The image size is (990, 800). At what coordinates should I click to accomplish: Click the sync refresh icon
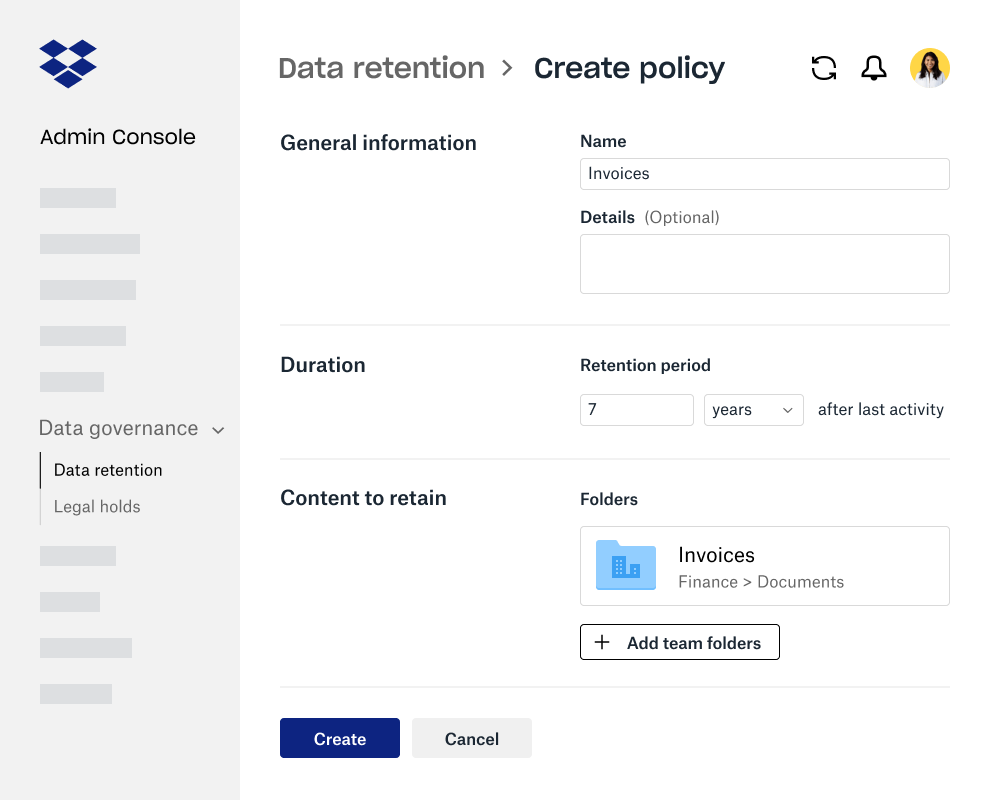click(x=823, y=68)
